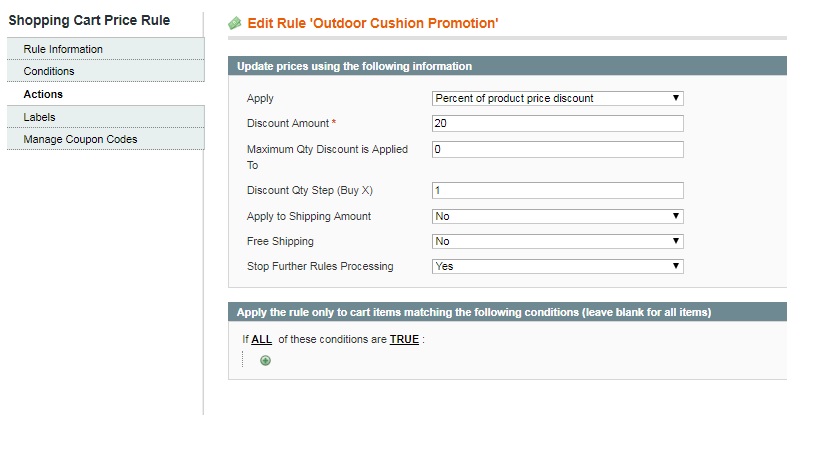Viewport: 819px width, 460px height.
Task: Expand the Apply to Shipping Amount dropdown
Action: tap(557, 216)
